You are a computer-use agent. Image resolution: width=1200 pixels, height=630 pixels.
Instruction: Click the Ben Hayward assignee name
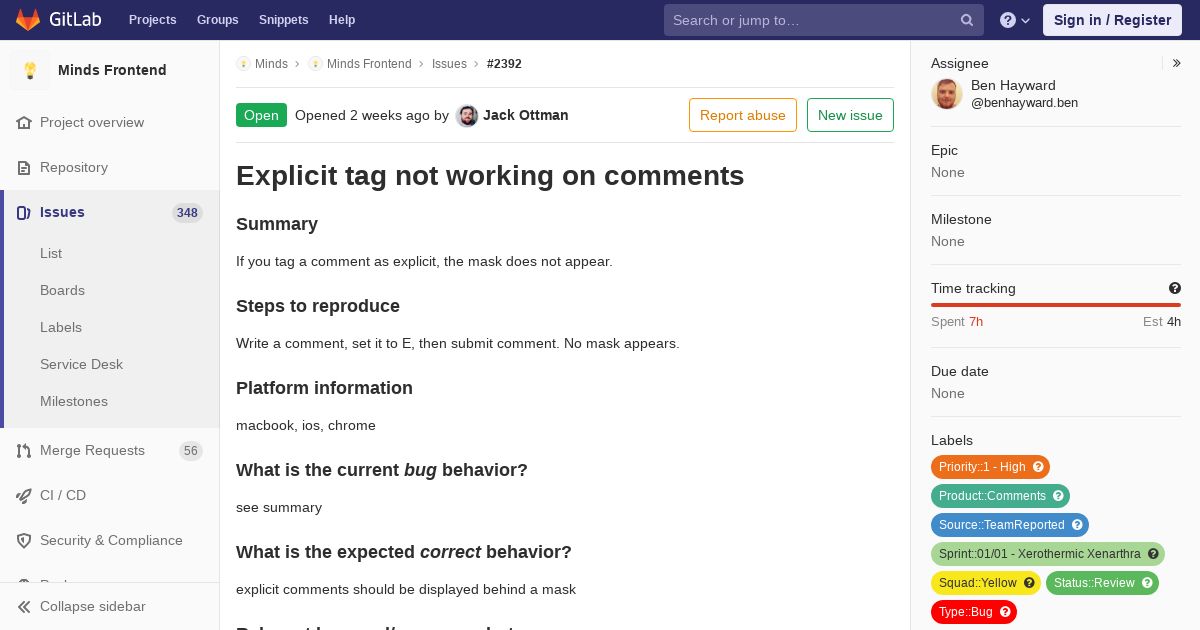(x=1013, y=85)
